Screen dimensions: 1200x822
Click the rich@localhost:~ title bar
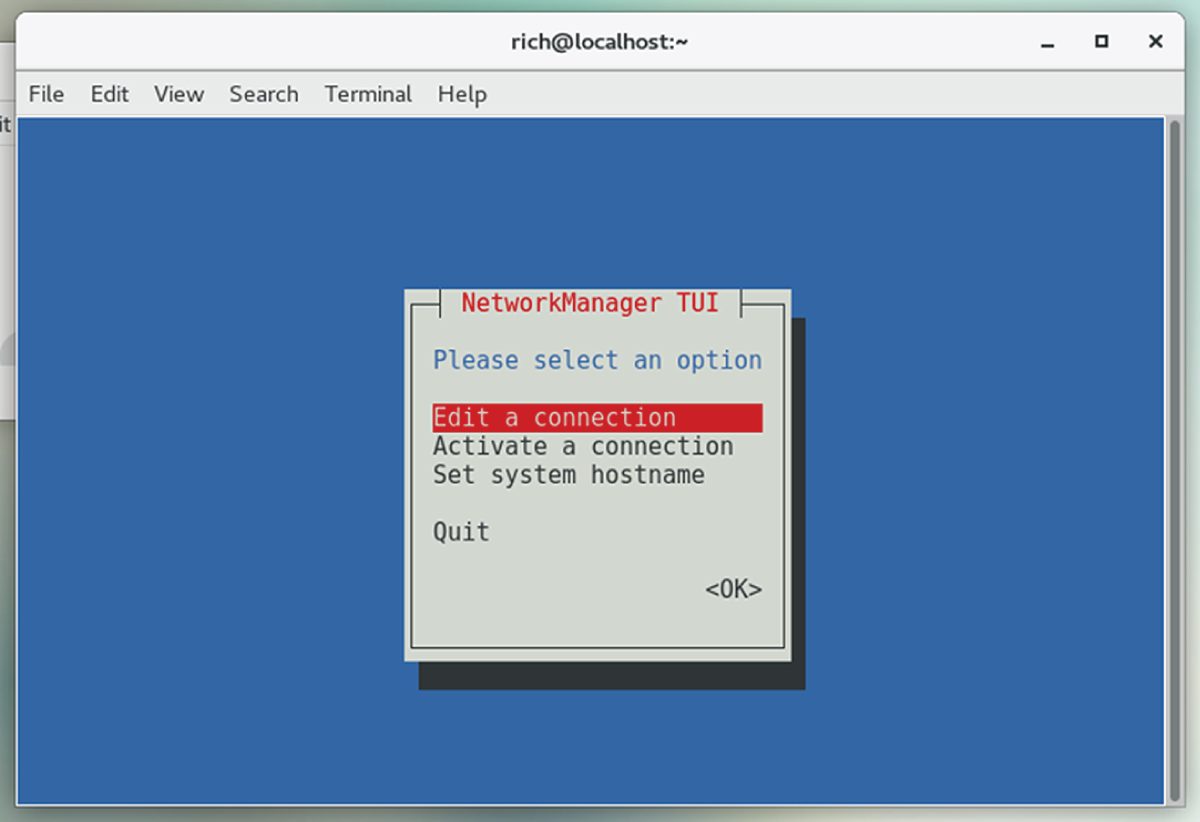point(599,42)
